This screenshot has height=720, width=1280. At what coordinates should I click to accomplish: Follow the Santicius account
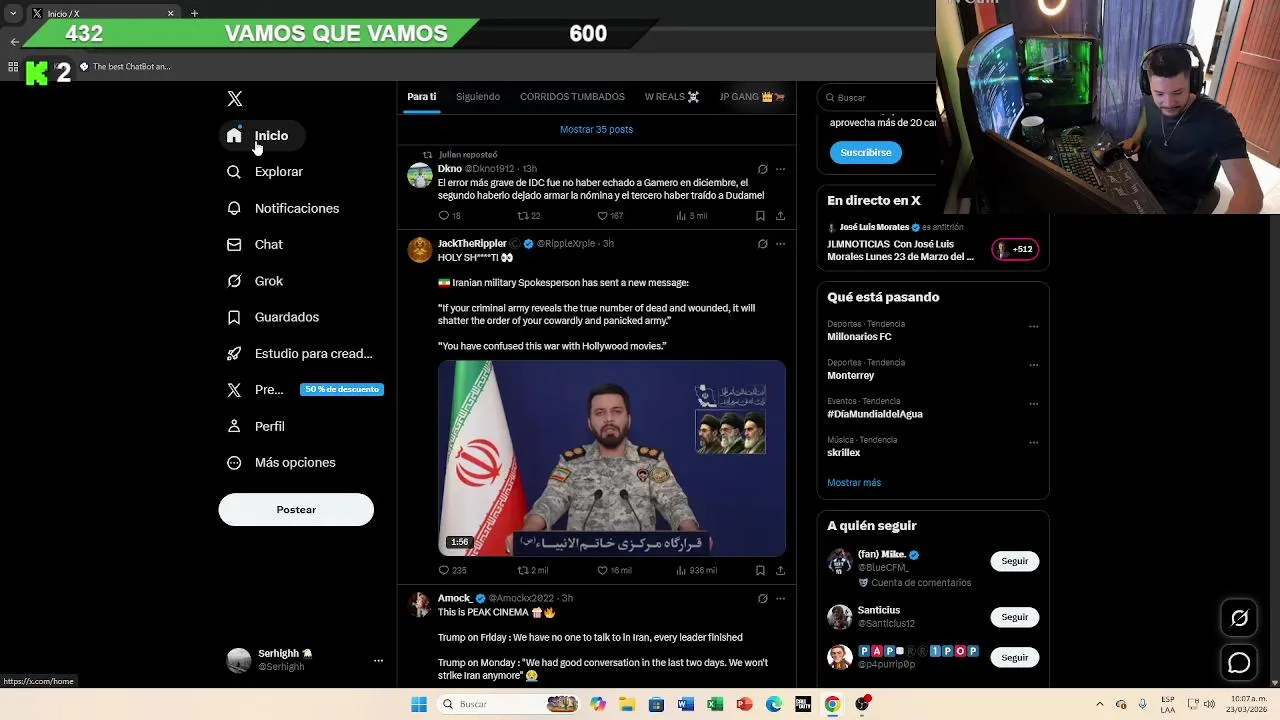coord(1015,617)
